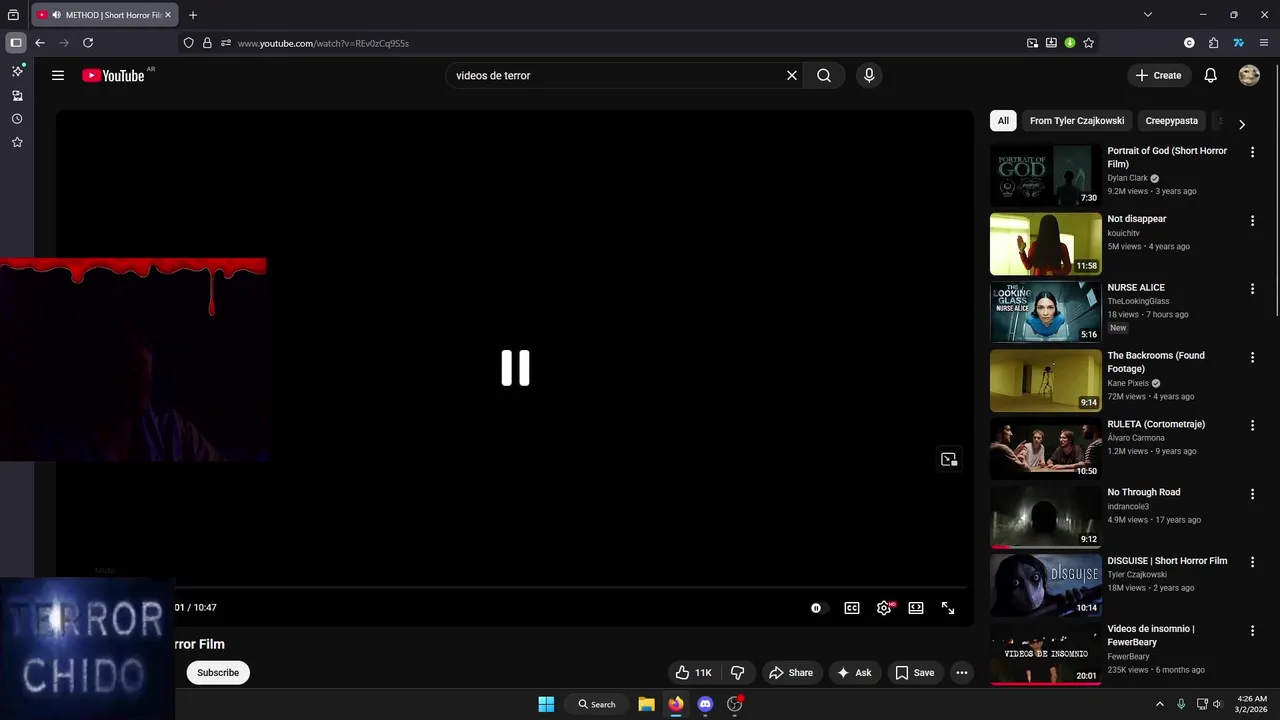Click the search magnifier button
This screenshot has height=720, width=1280.
coord(824,75)
